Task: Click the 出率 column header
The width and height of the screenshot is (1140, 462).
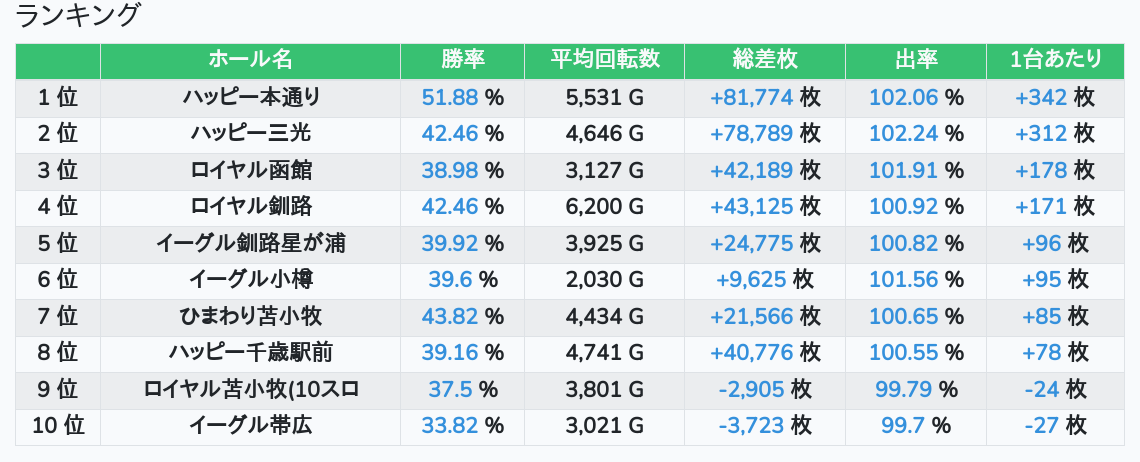Action: pyautogui.click(x=915, y=60)
